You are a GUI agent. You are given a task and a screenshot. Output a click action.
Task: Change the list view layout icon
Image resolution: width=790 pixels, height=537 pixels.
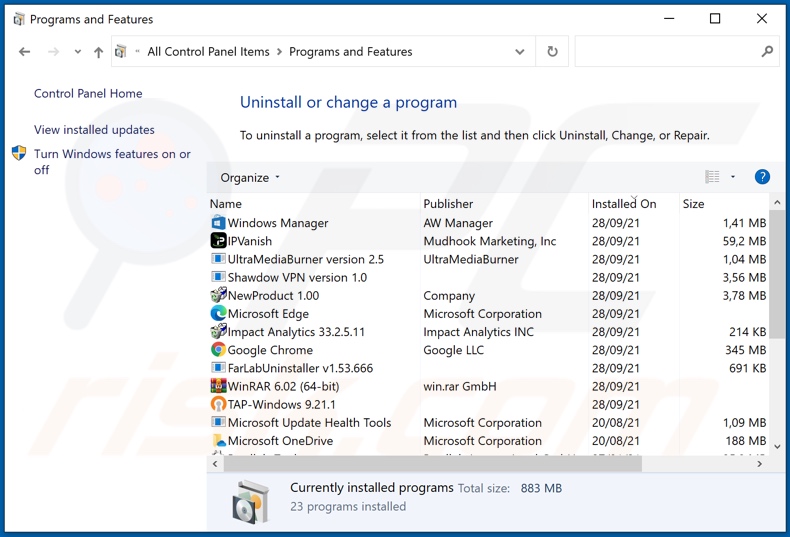click(x=712, y=177)
